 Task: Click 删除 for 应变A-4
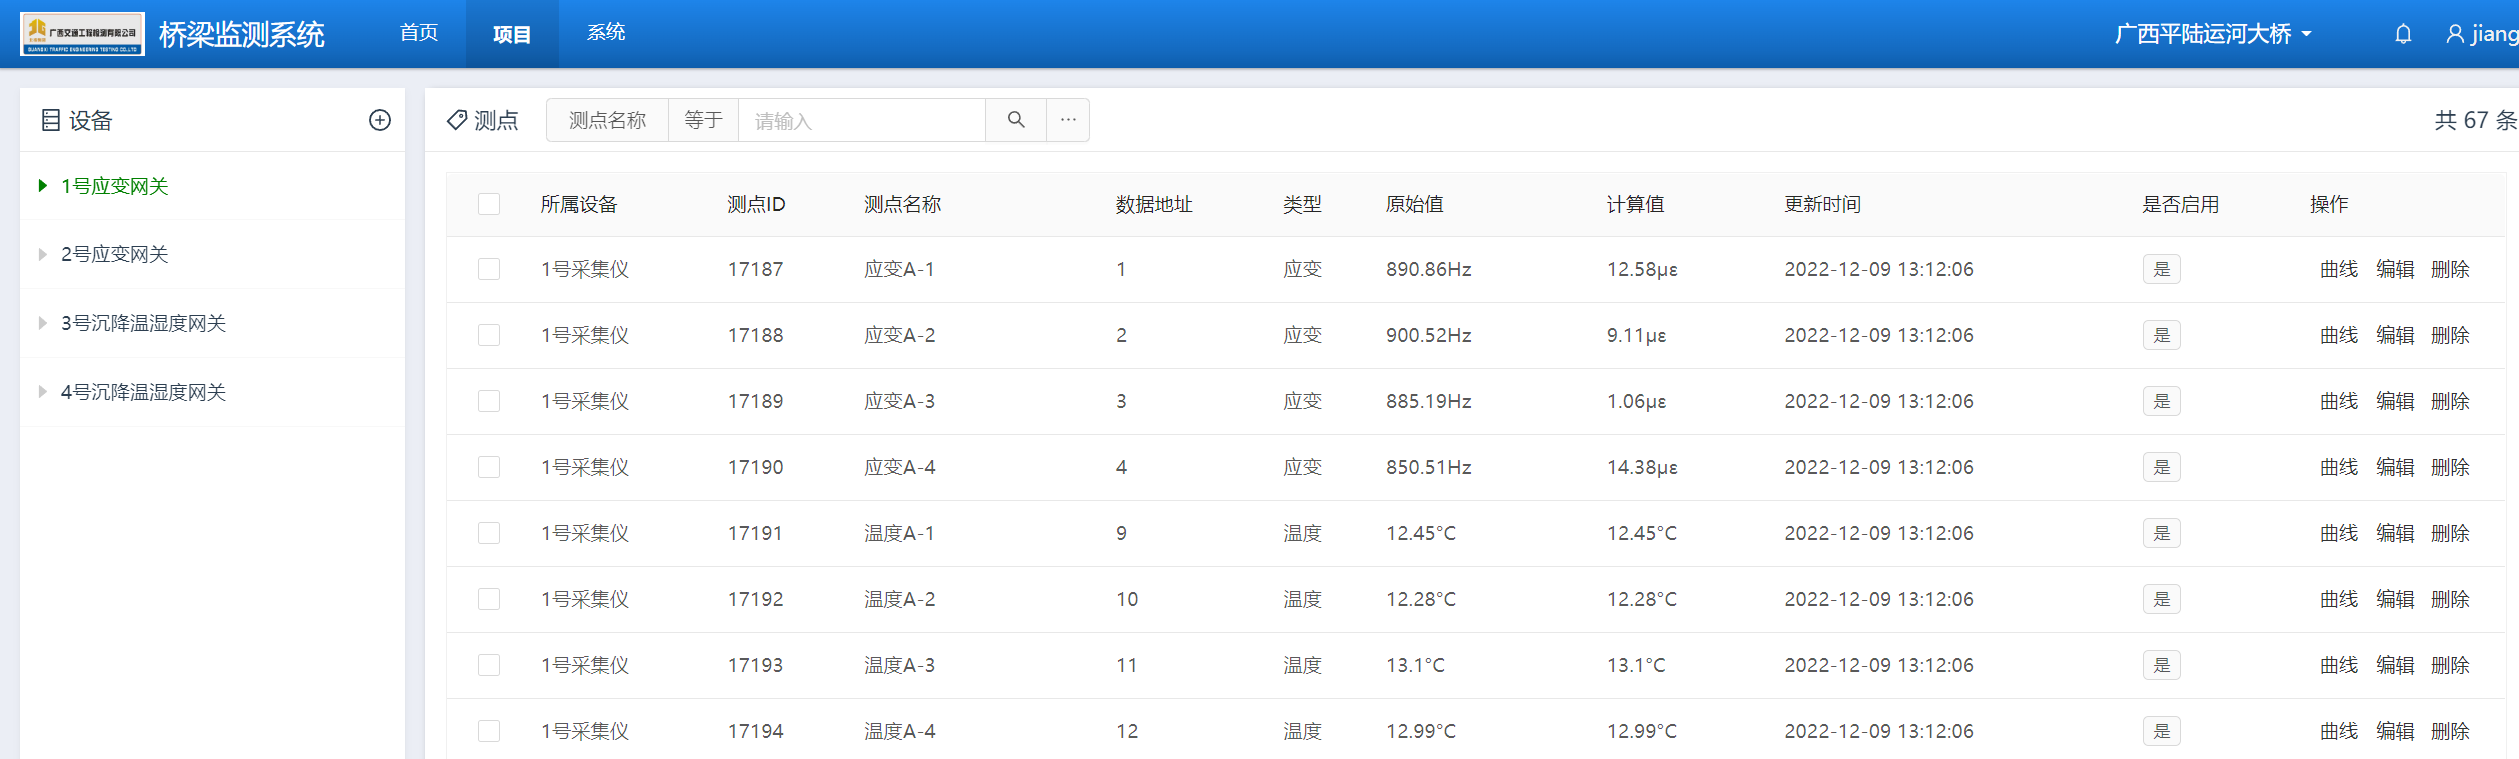point(2450,467)
